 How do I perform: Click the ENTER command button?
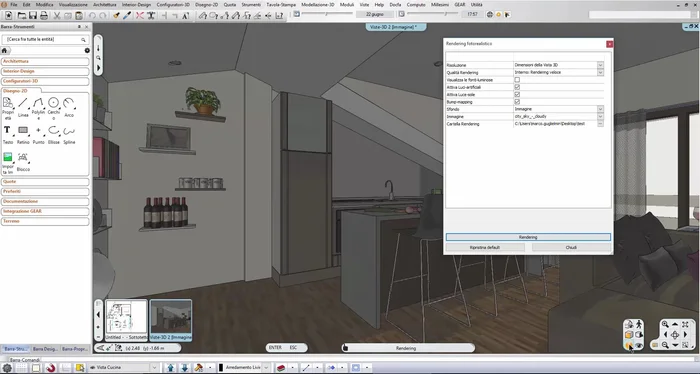275,348
